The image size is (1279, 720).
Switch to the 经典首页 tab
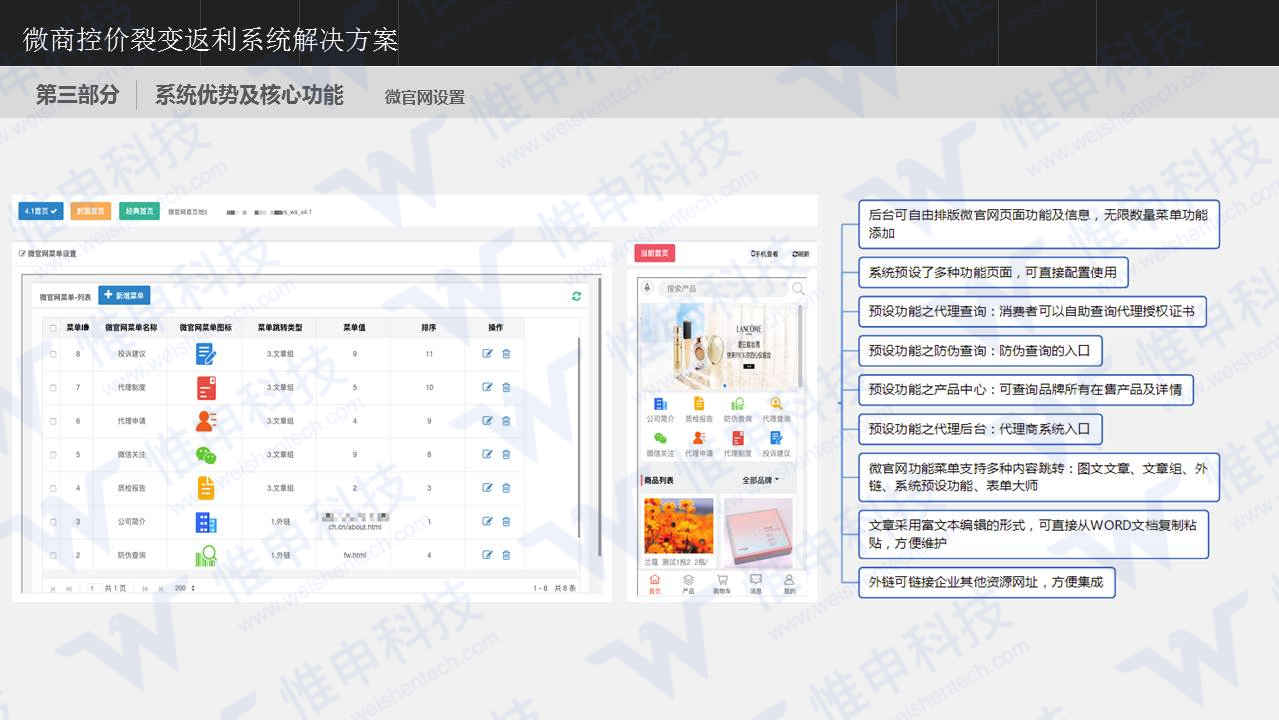point(139,211)
